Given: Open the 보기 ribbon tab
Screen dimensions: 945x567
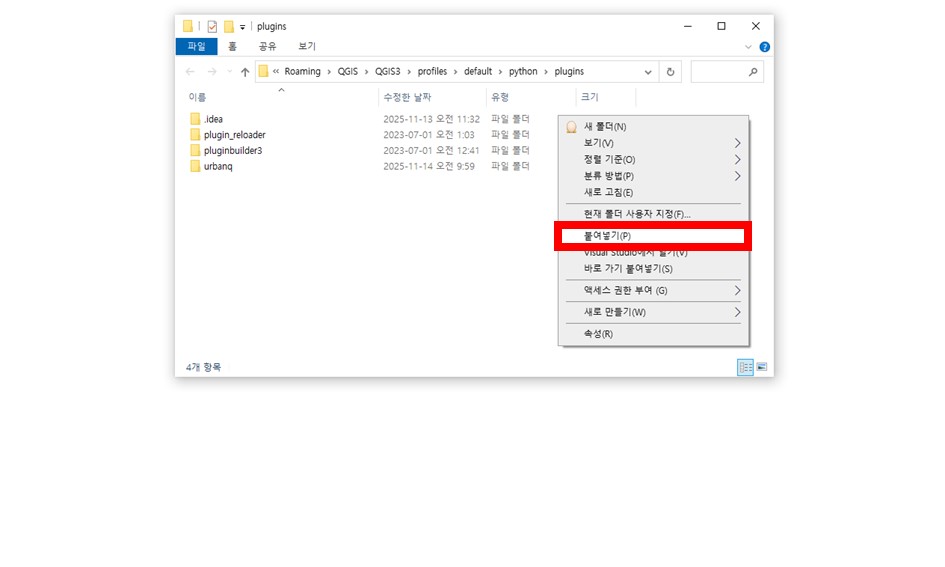Looking at the screenshot, I should coord(306,46).
